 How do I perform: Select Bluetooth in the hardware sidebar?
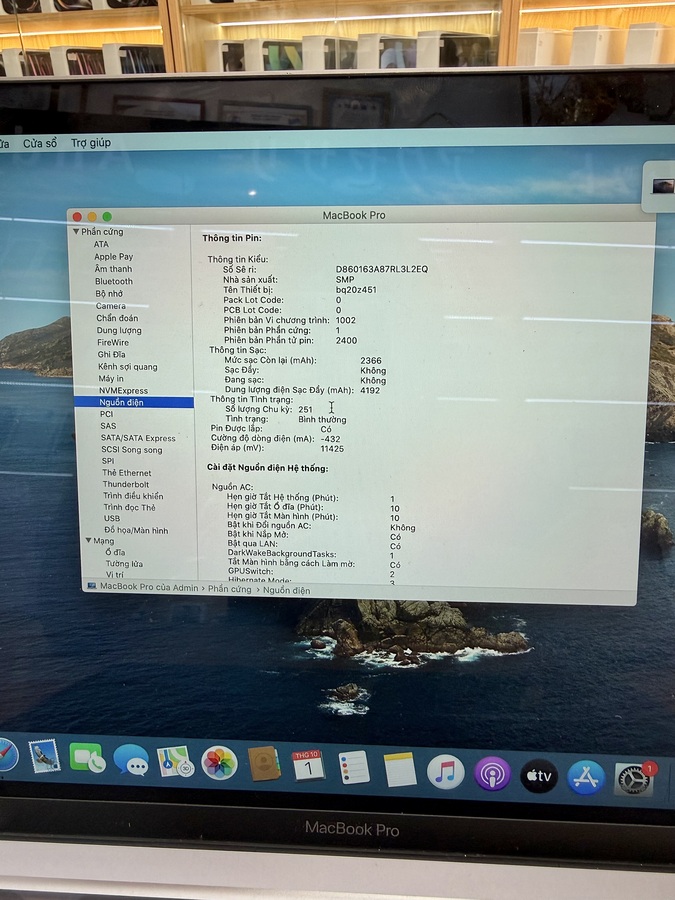pyautogui.click(x=113, y=281)
